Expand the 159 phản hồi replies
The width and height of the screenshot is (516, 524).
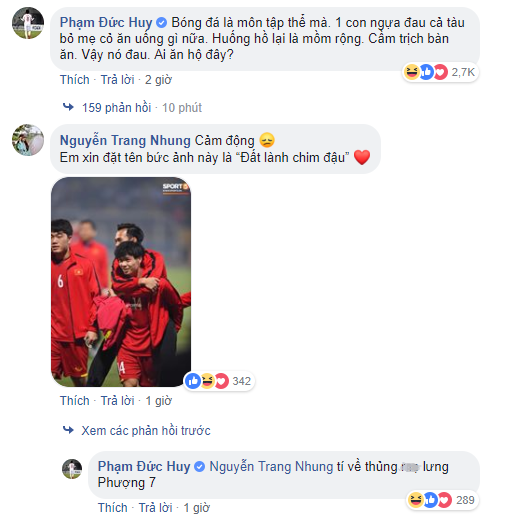[x=117, y=108]
